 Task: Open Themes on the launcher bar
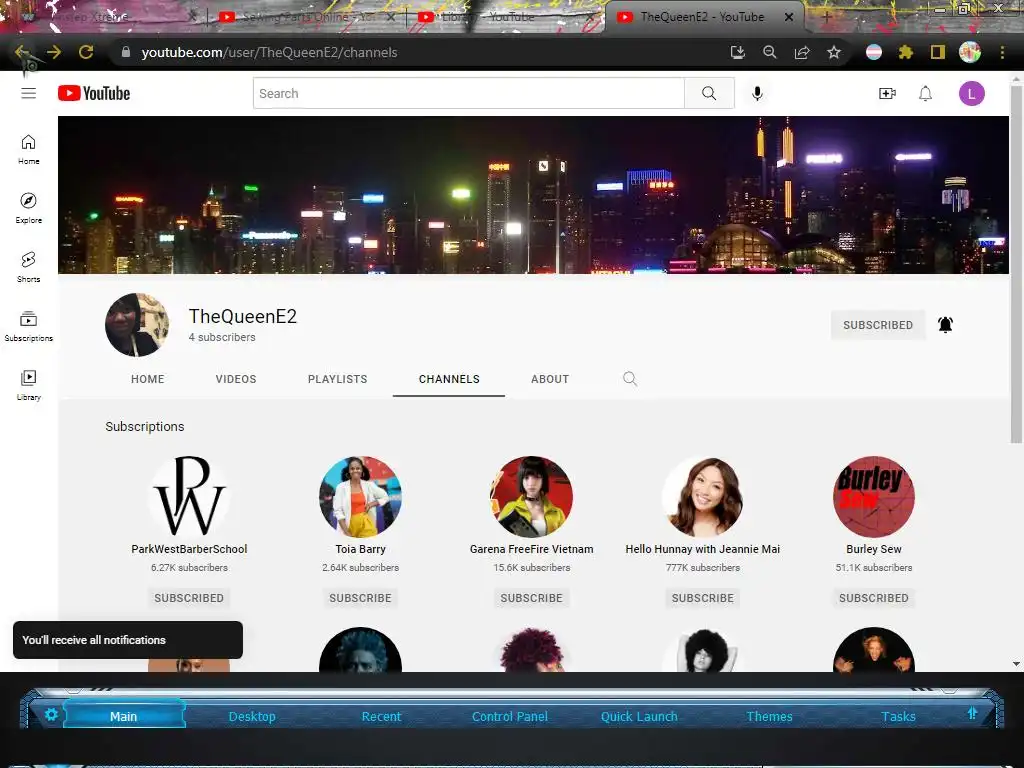[769, 716]
